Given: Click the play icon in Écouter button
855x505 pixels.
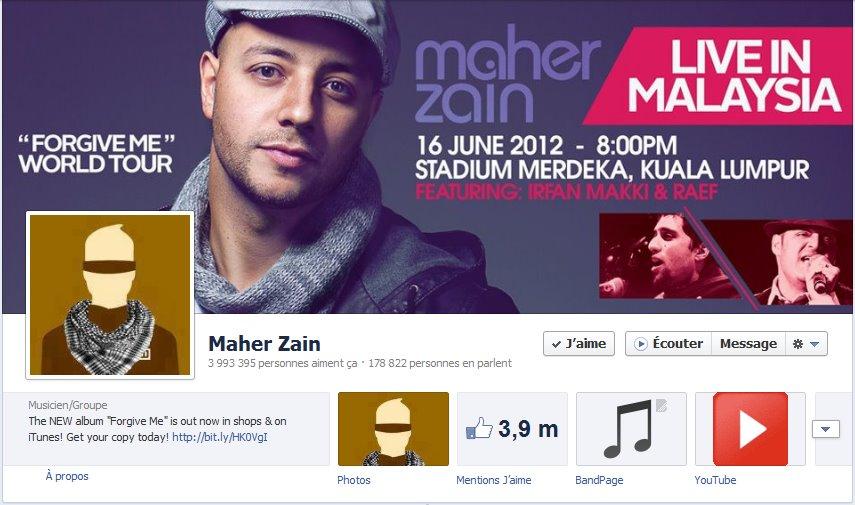Looking at the screenshot, I should pyautogui.click(x=641, y=344).
